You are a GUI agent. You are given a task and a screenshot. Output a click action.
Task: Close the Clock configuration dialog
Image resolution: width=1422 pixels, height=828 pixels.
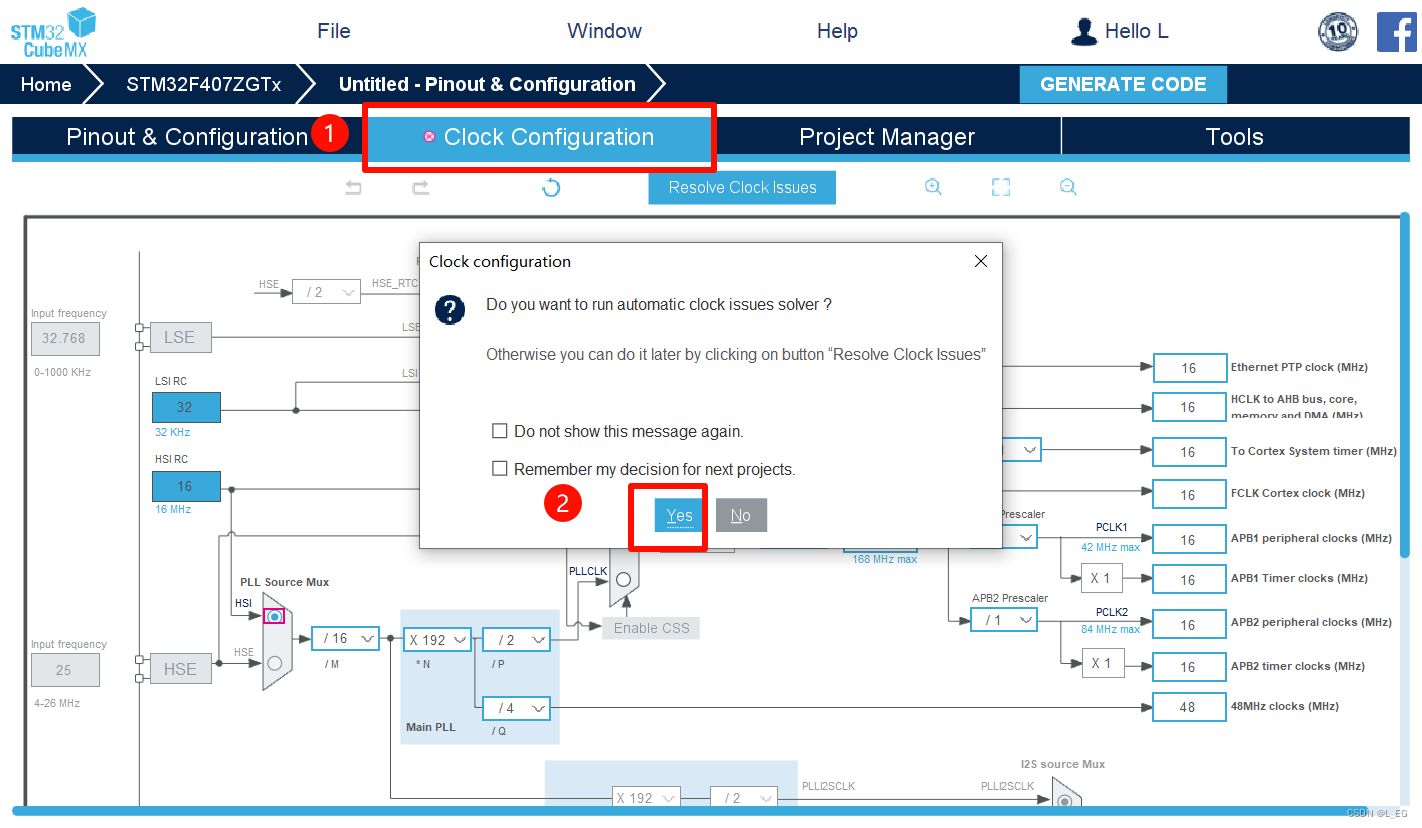click(981, 261)
